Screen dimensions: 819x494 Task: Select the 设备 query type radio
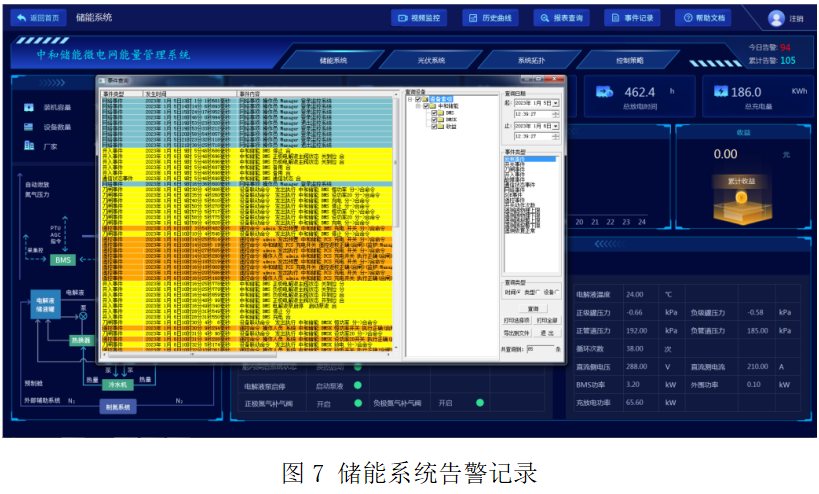(x=557, y=292)
